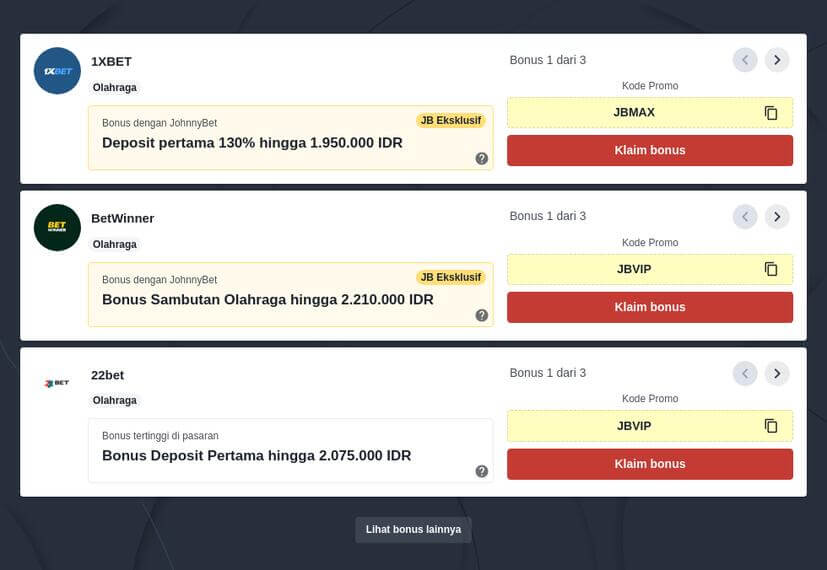Screen dimensions: 827x570
Task: Show previous 1XBET bonus
Action: pyautogui.click(x=745, y=60)
